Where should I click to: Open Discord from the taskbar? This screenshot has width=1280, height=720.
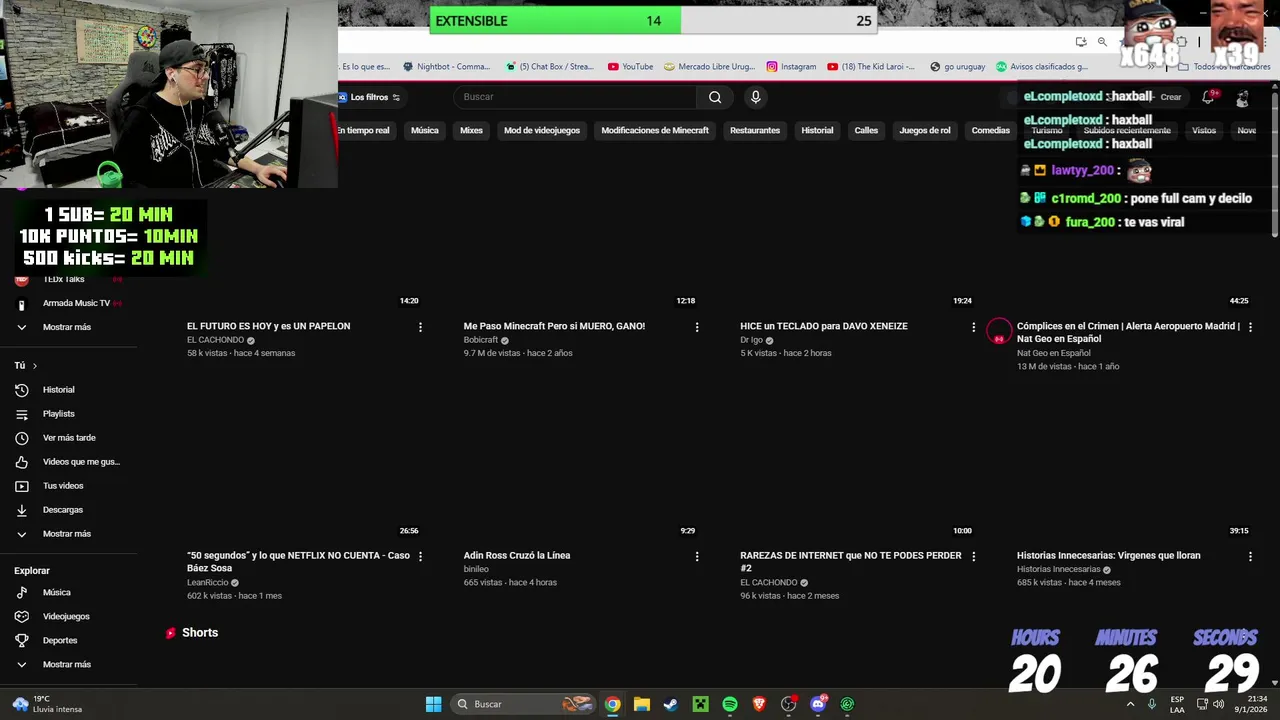coord(818,704)
